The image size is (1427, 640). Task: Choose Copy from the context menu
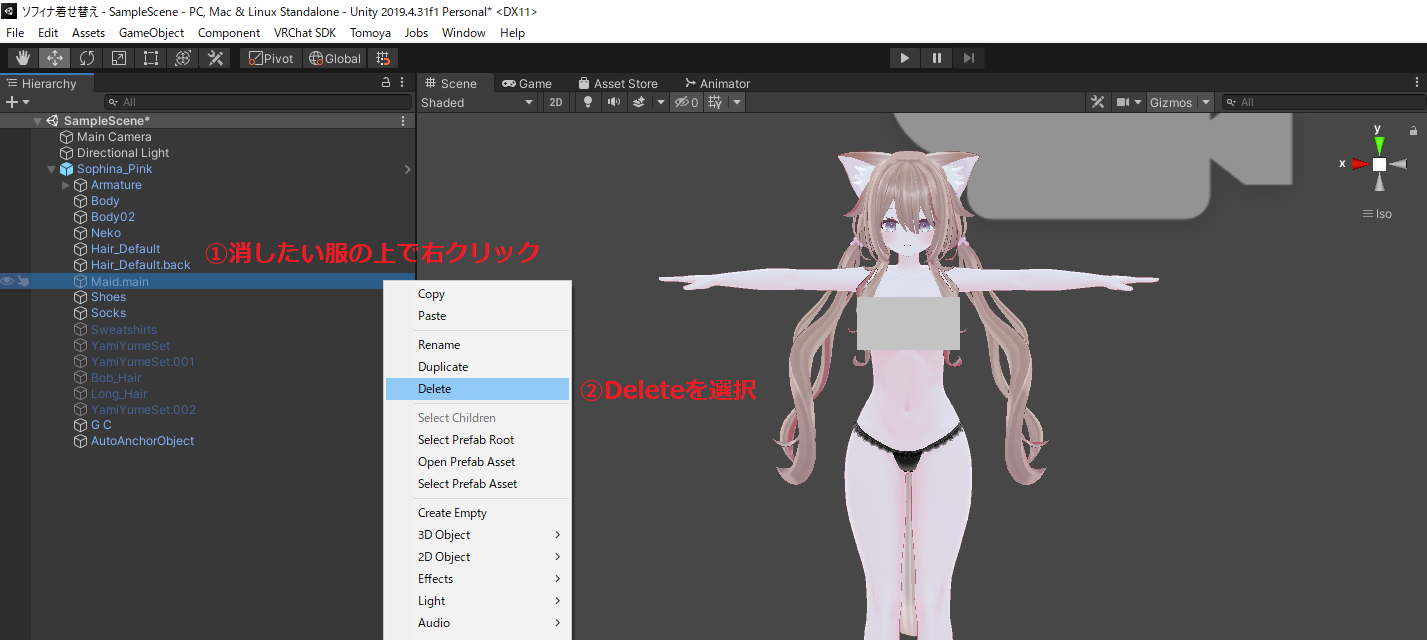[x=477, y=294]
